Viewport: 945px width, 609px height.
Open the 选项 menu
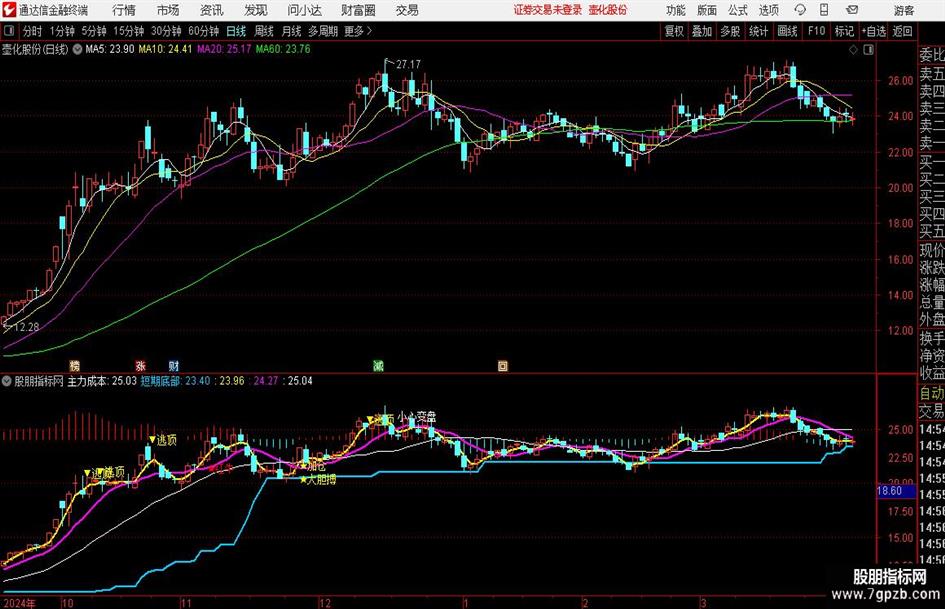click(768, 10)
